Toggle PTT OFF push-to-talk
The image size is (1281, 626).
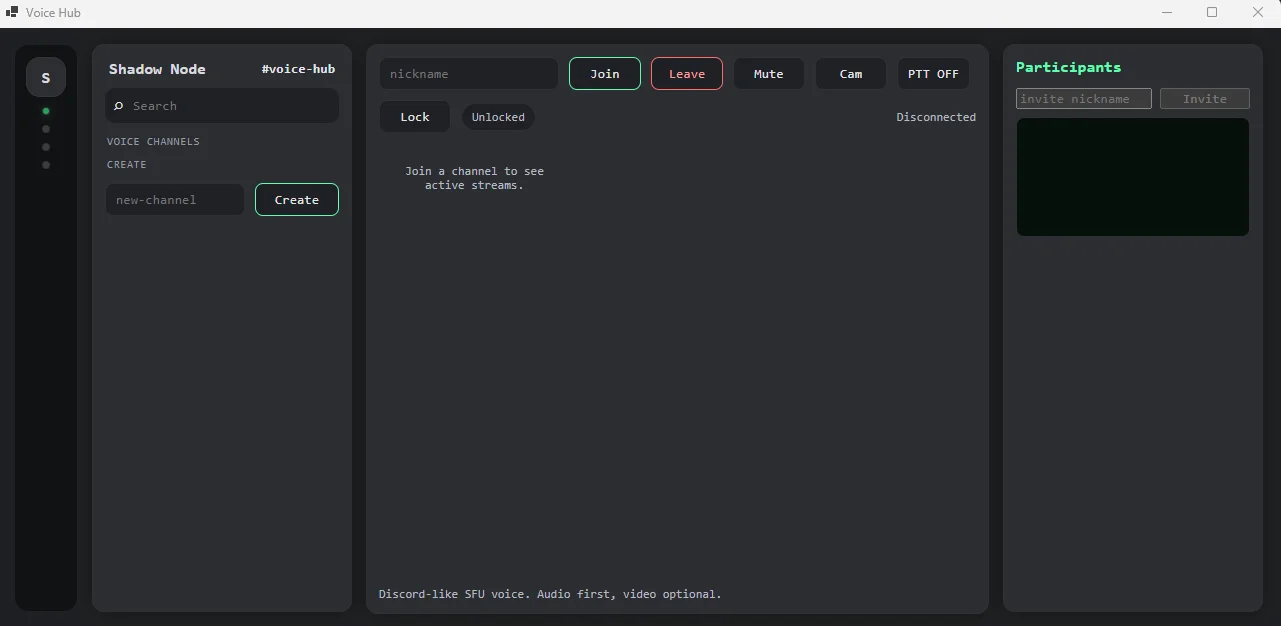(x=933, y=74)
